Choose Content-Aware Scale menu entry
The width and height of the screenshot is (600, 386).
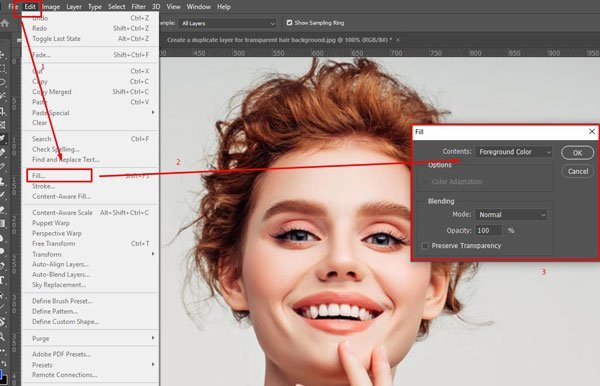pos(91,213)
